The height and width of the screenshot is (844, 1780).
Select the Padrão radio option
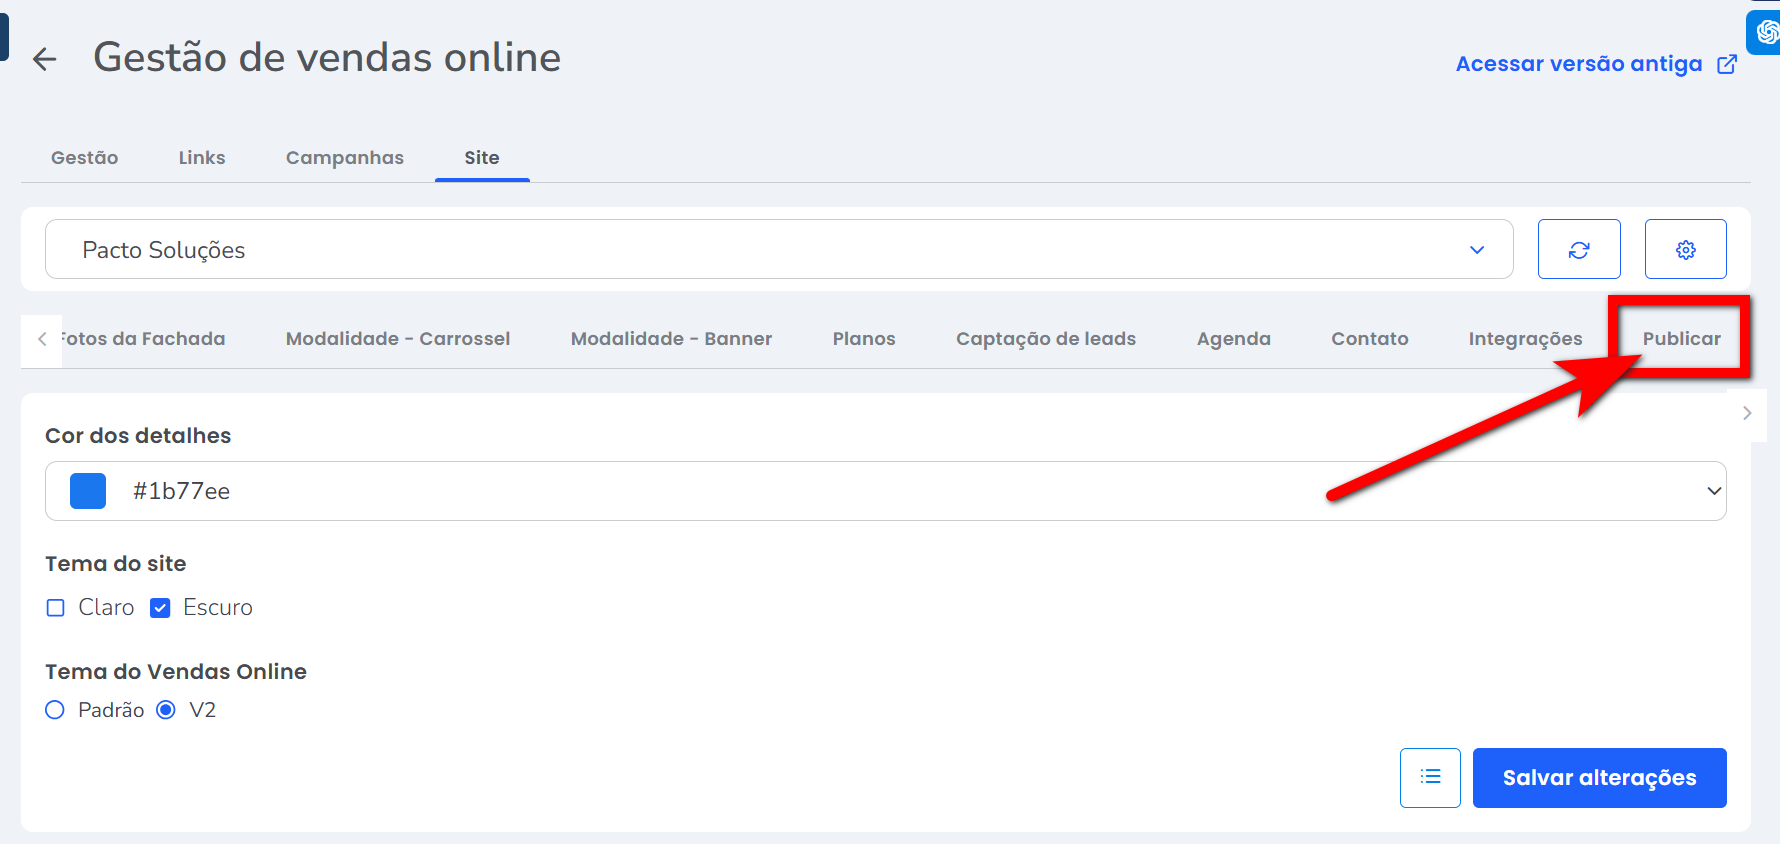[x=55, y=710]
